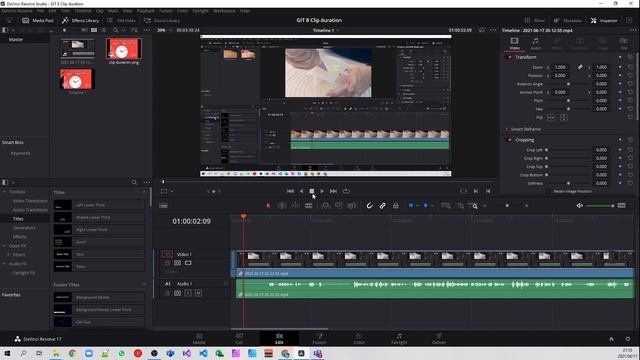The width and height of the screenshot is (640, 360).
Task: Select Video Transitions in the toolbox
Action: click(x=30, y=201)
